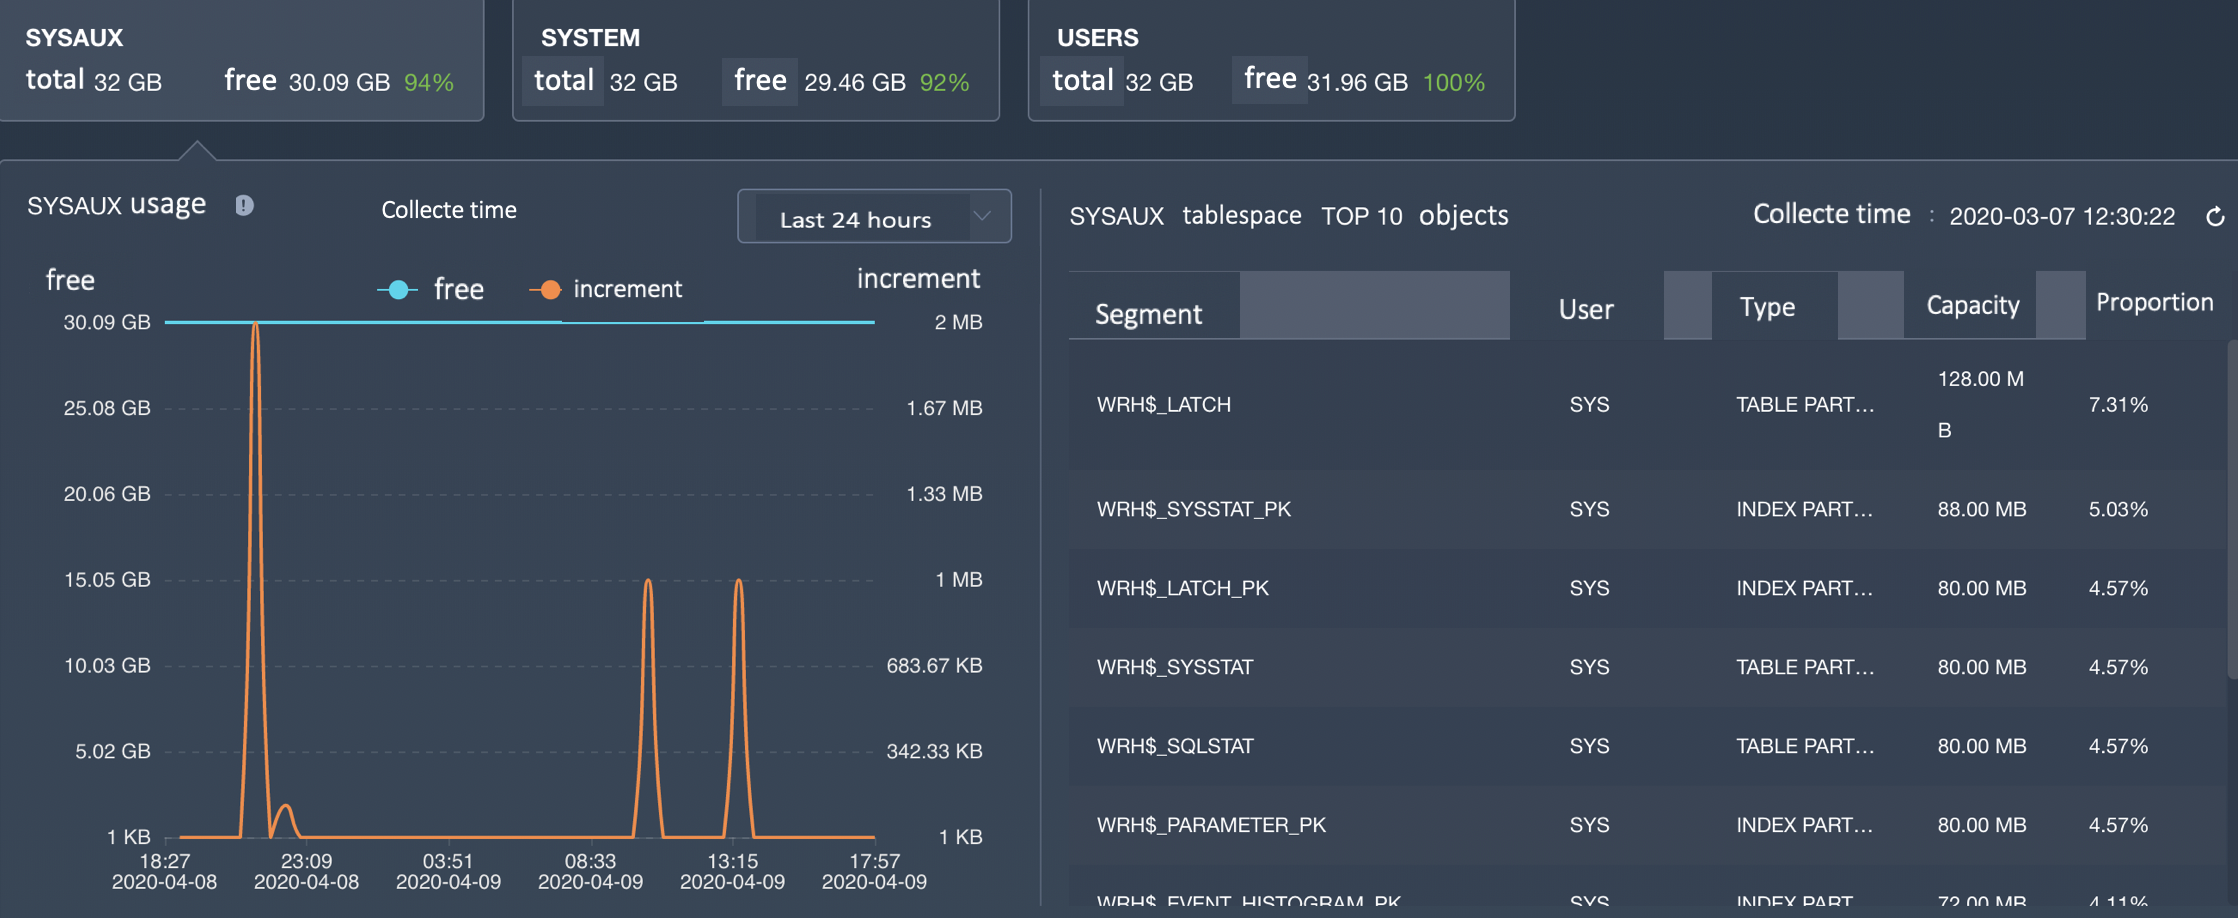Viewport: 2238px width, 918px height.
Task: Click the info icon beside SYSAUX usage
Action: 244,206
